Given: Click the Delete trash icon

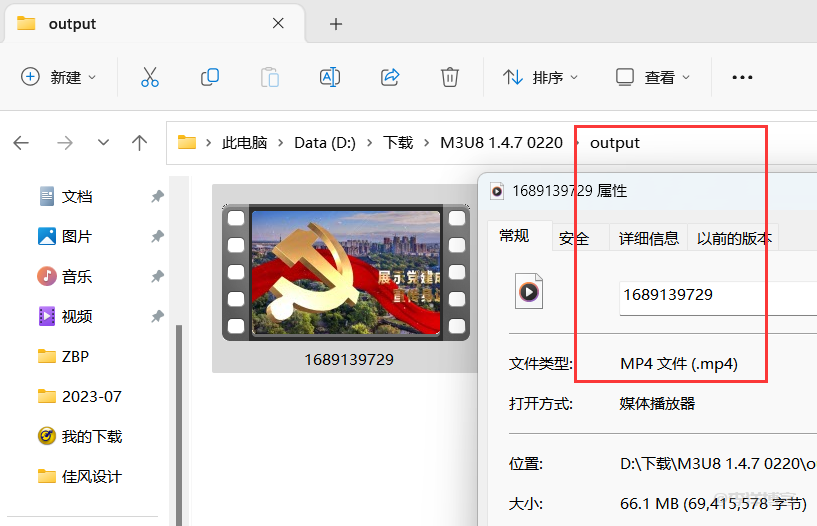Looking at the screenshot, I should [450, 77].
